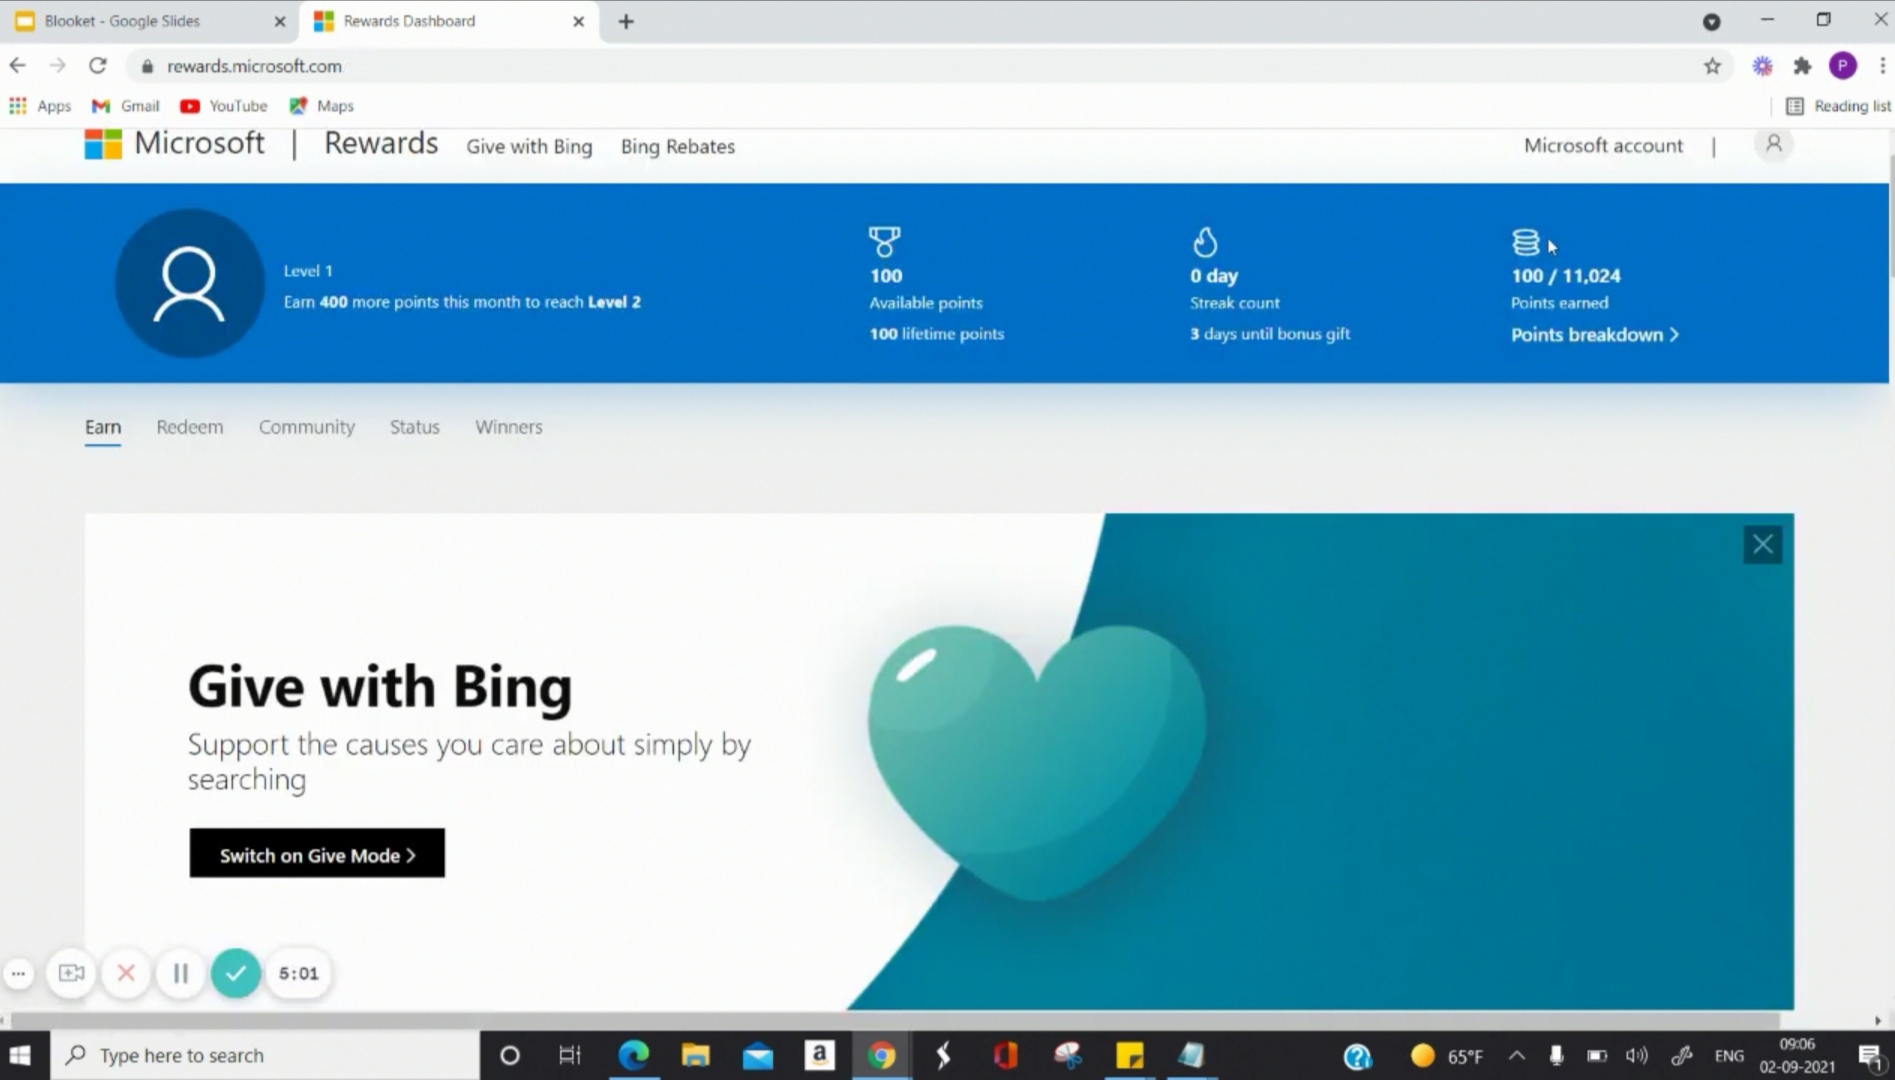The height and width of the screenshot is (1080, 1895).
Task: Select the Status tab
Action: click(415, 427)
